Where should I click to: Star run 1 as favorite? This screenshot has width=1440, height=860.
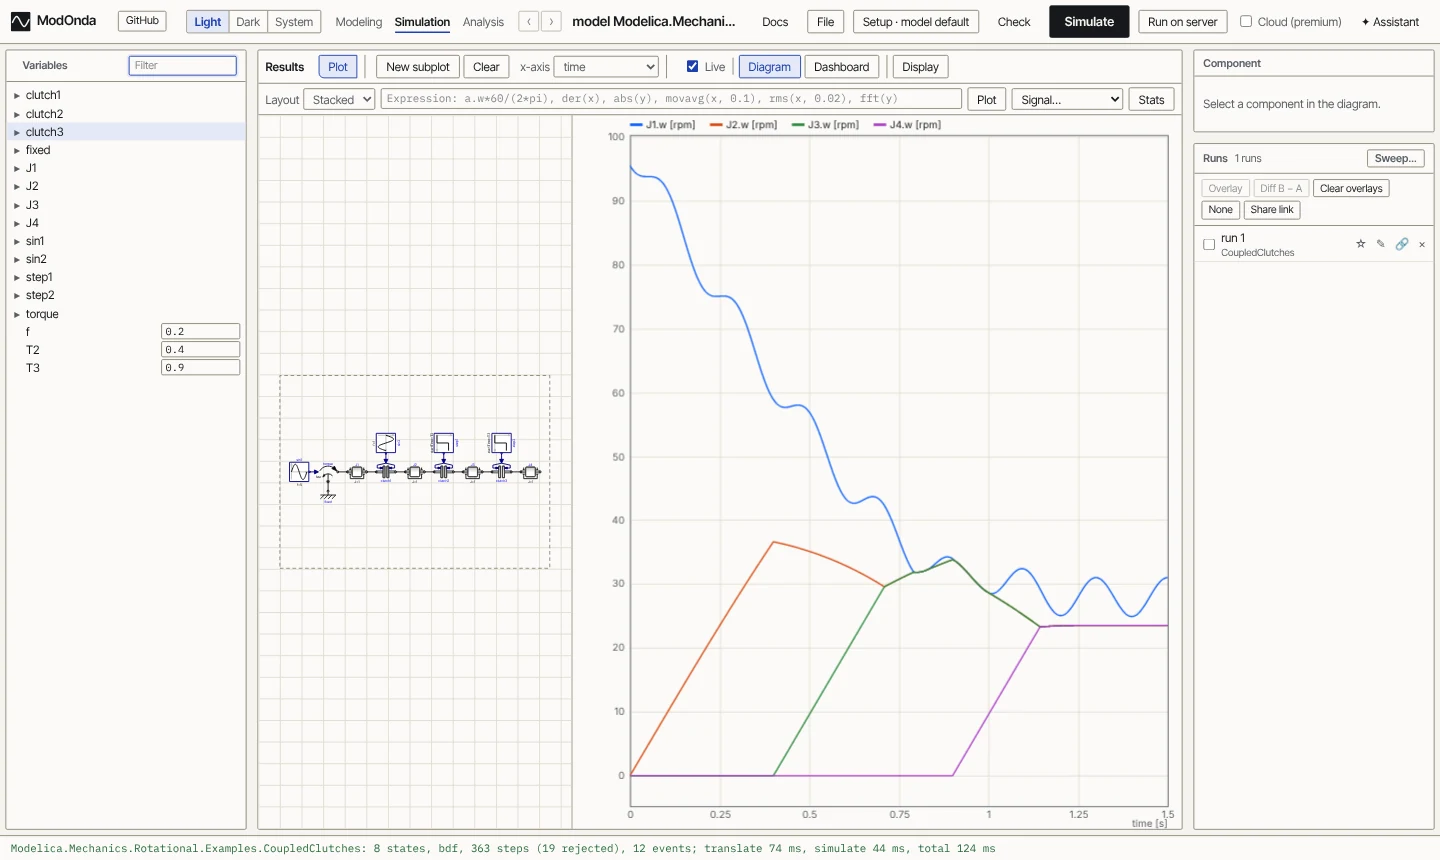click(1360, 244)
